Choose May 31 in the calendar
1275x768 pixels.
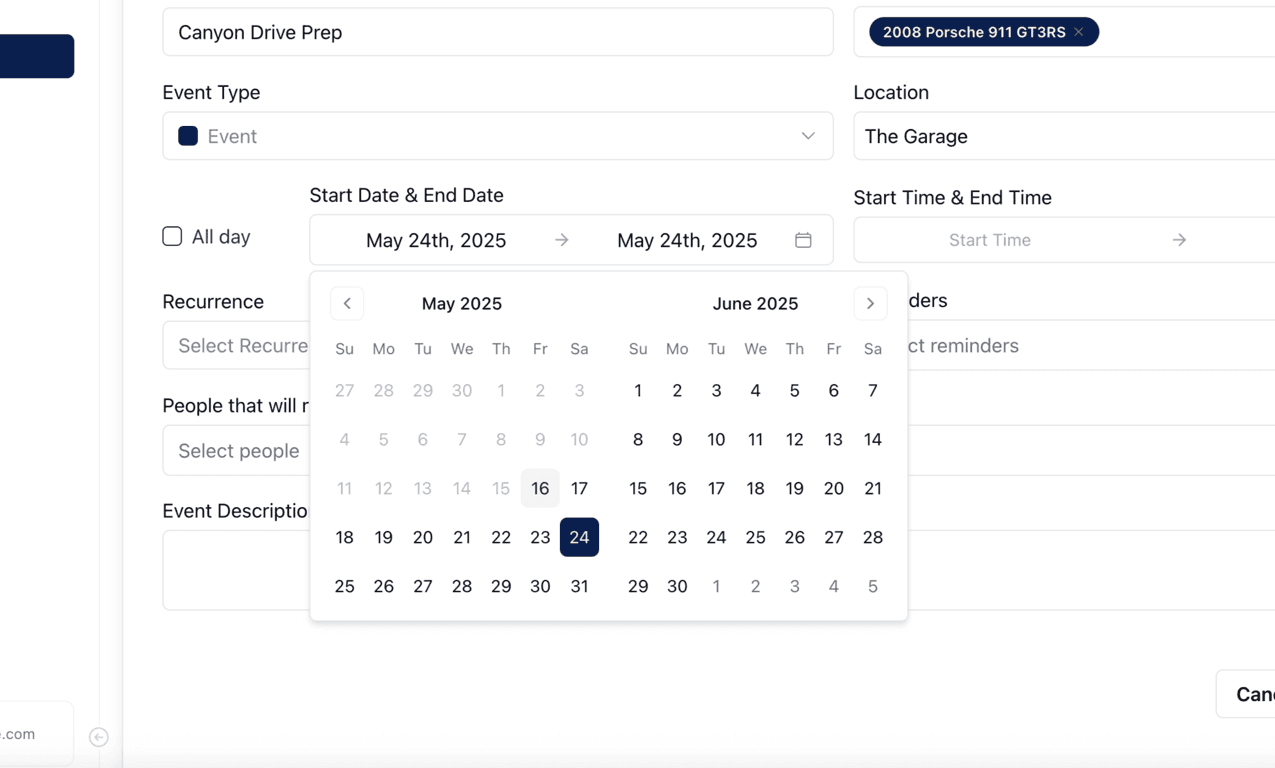pos(579,586)
